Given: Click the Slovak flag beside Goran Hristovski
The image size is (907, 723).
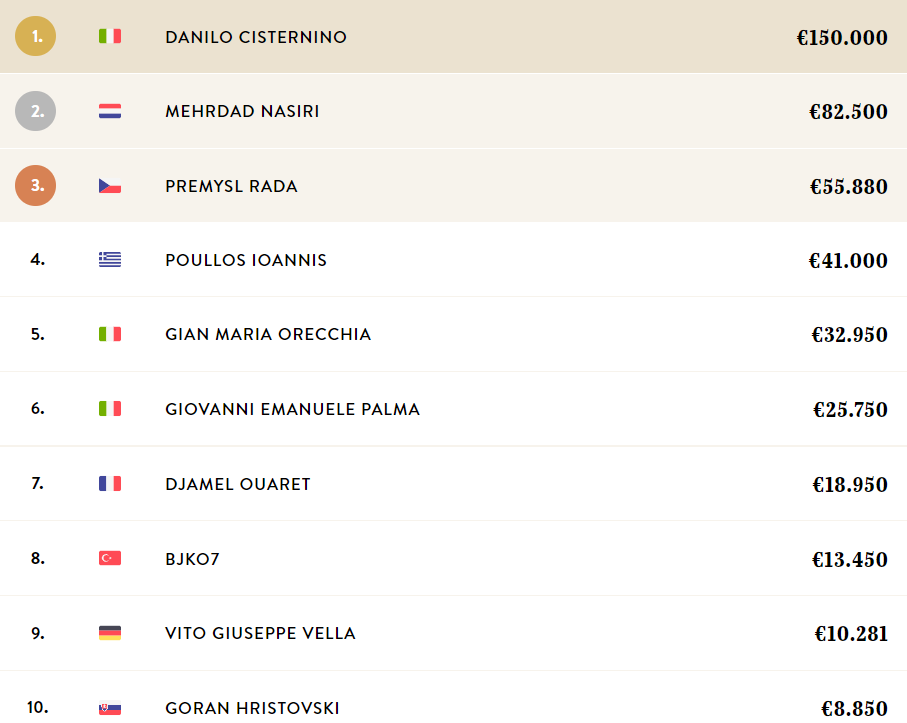Looking at the screenshot, I should pyautogui.click(x=110, y=707).
